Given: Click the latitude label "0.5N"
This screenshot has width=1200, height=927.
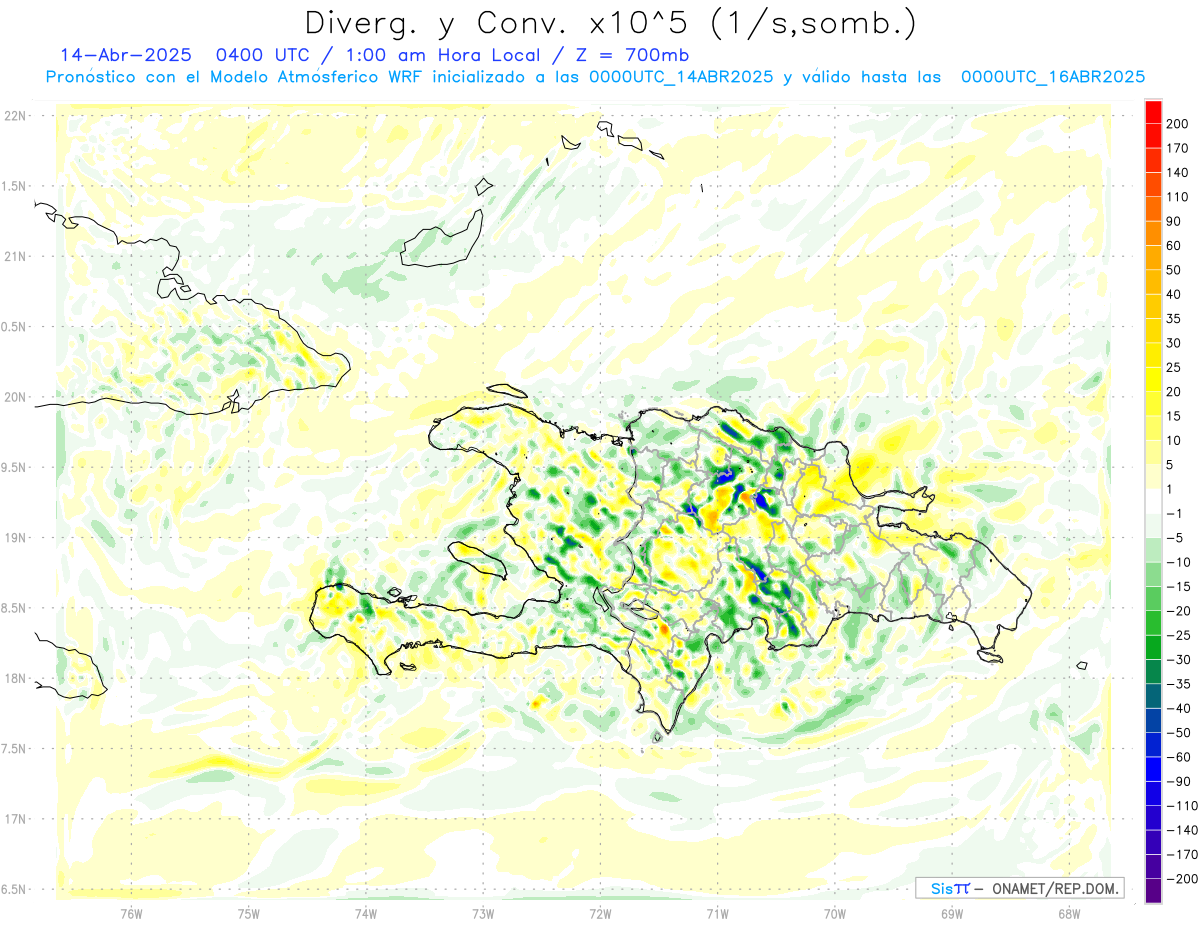Looking at the screenshot, I should (x=14, y=327).
